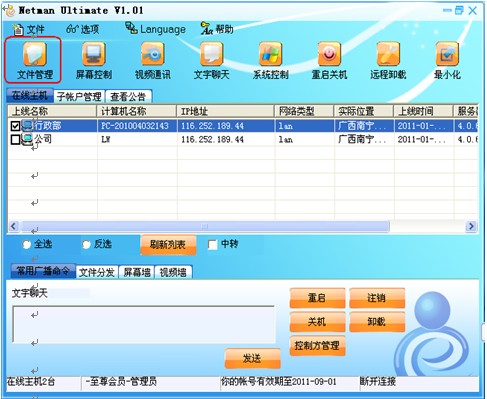Viewport: 487px width, 399px height.
Task: Open the 文件 menu
Action: coord(28,29)
